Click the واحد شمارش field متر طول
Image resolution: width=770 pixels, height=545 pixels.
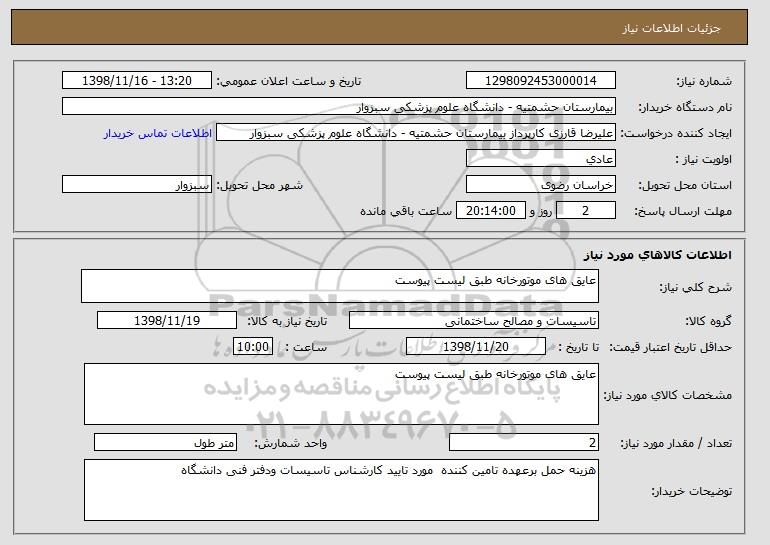point(165,442)
